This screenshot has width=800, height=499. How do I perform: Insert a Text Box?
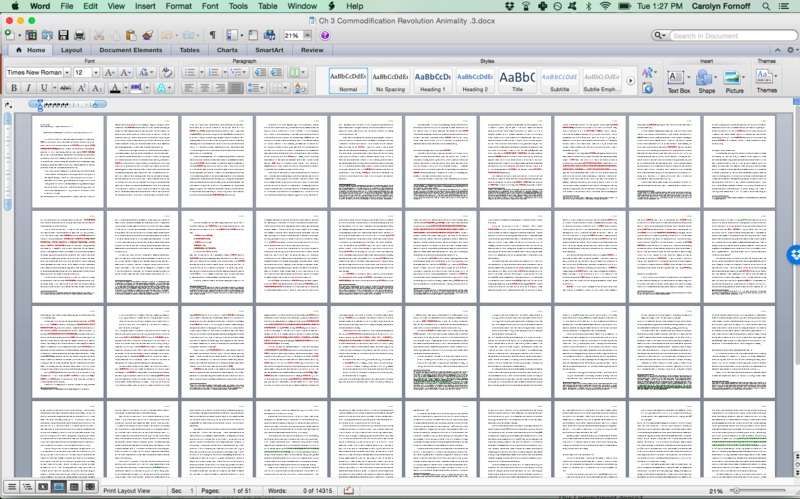[678, 78]
